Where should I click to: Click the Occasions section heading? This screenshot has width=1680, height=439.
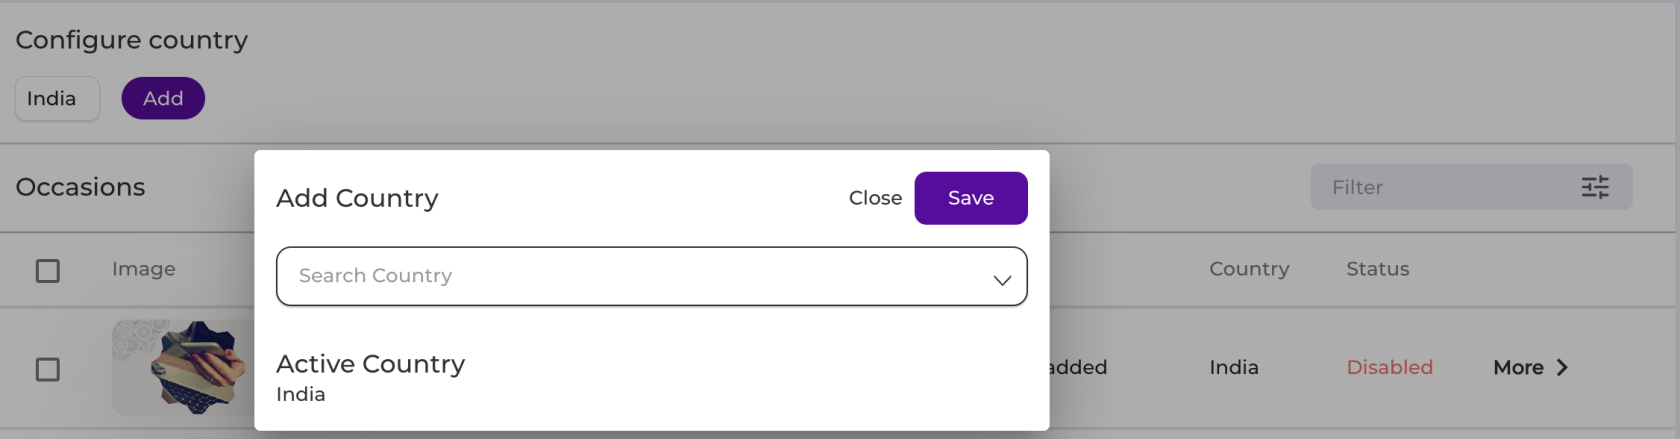(80, 187)
